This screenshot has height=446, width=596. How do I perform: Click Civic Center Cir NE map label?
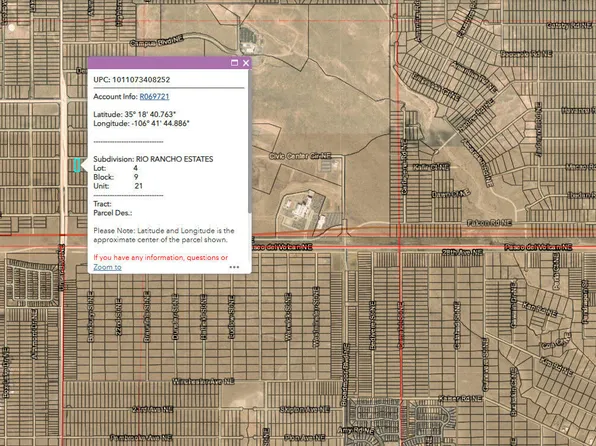click(300, 156)
